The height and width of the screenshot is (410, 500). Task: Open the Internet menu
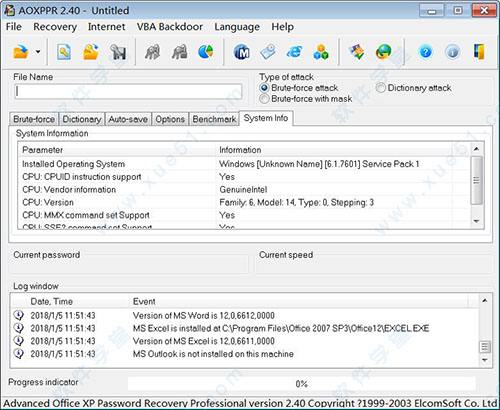(x=106, y=27)
